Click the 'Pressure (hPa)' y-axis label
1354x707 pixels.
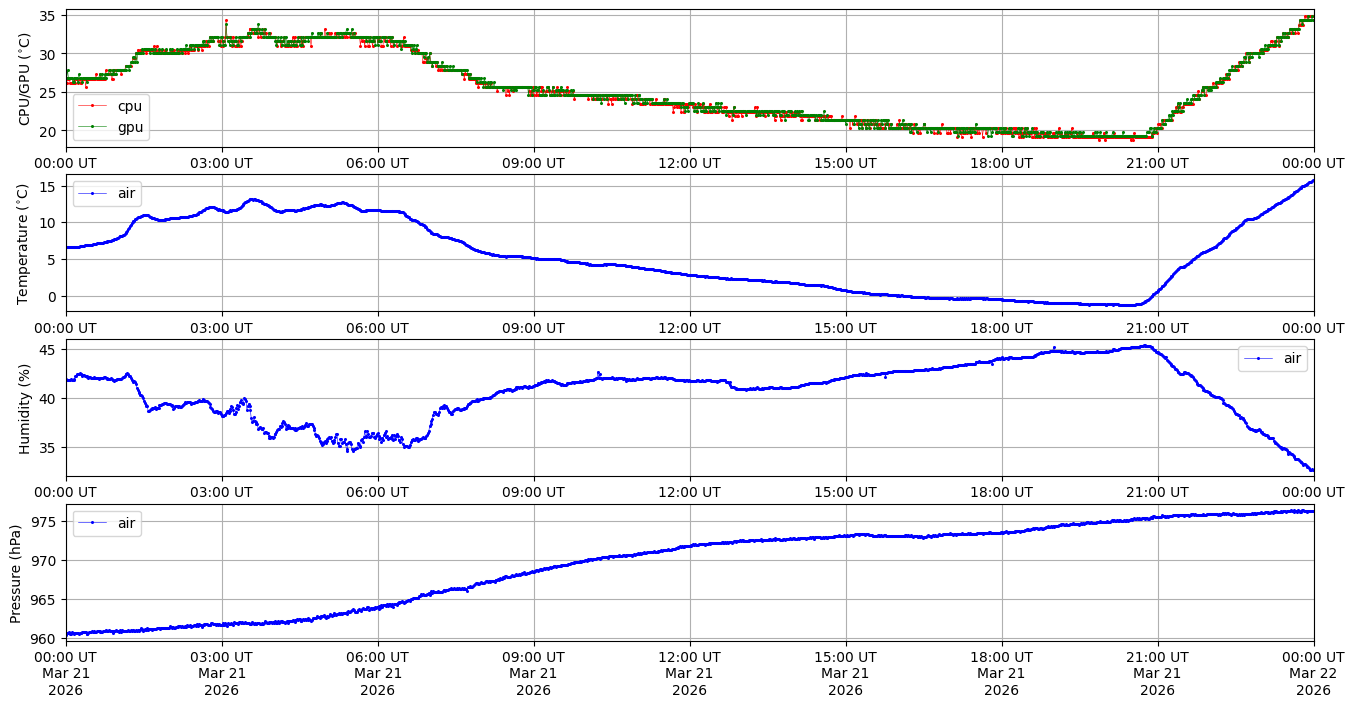16,573
